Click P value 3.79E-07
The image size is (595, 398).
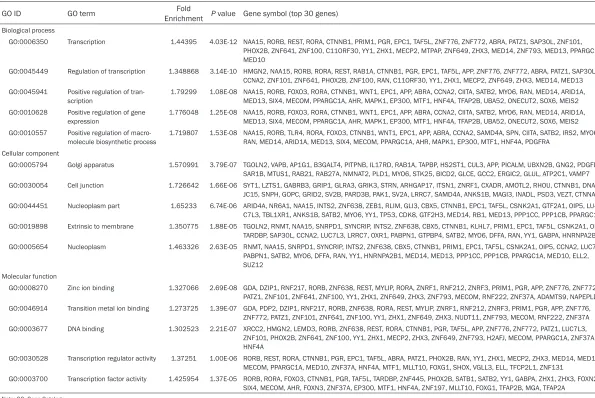[x=223, y=165]
